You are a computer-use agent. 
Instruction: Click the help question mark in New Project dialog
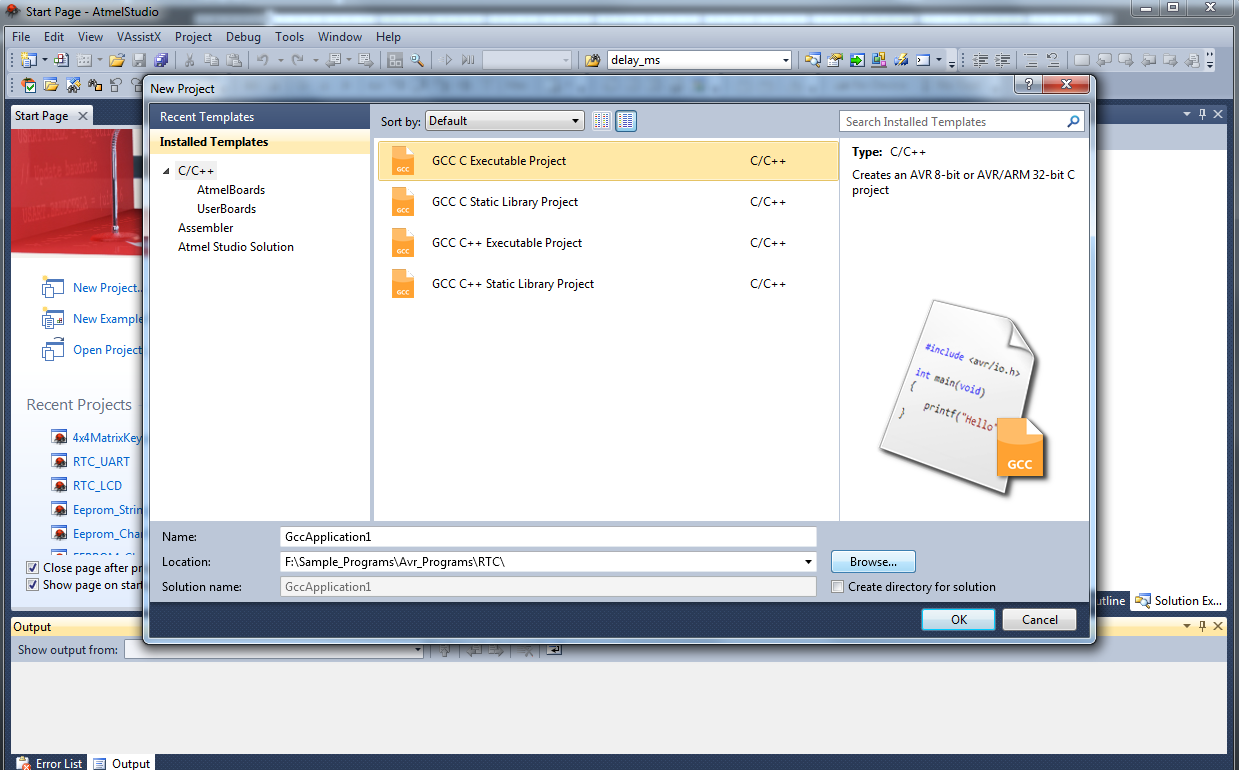point(1029,85)
